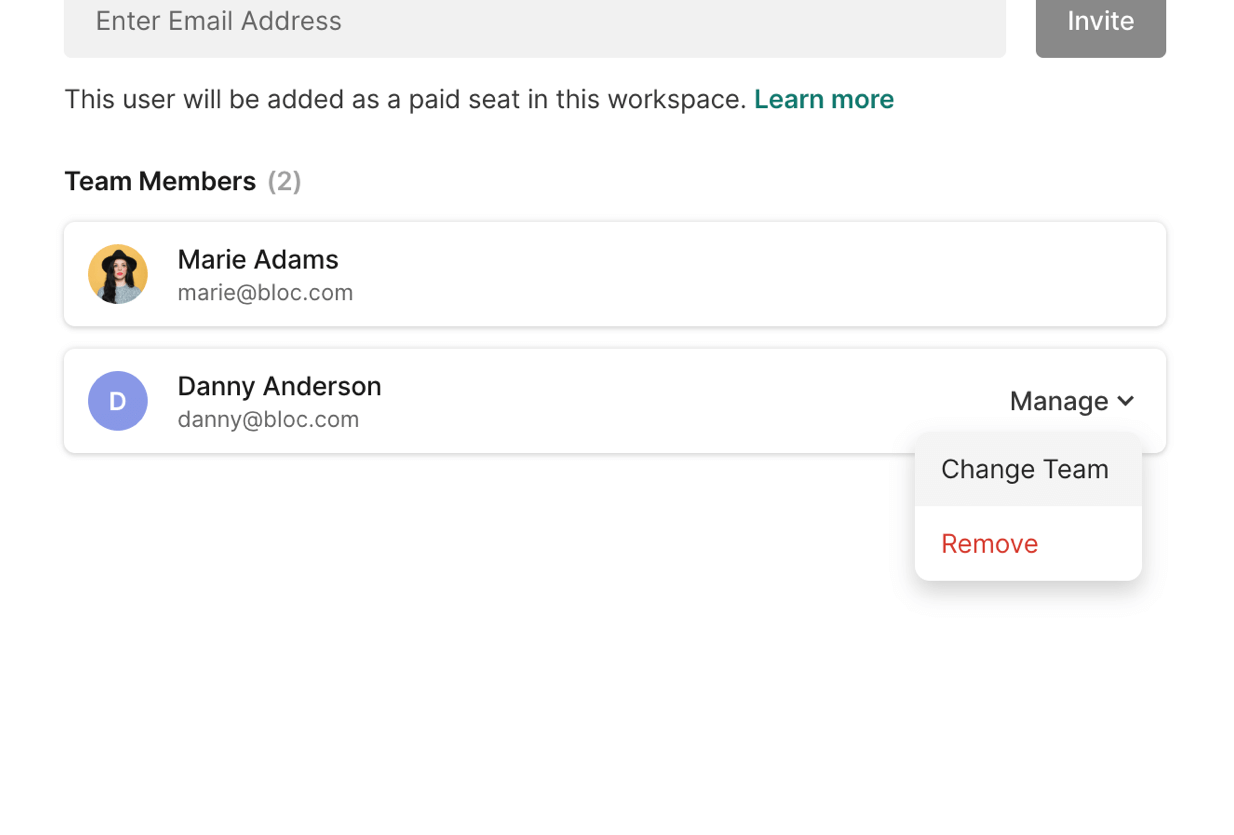Open the Learn more link

(823, 99)
